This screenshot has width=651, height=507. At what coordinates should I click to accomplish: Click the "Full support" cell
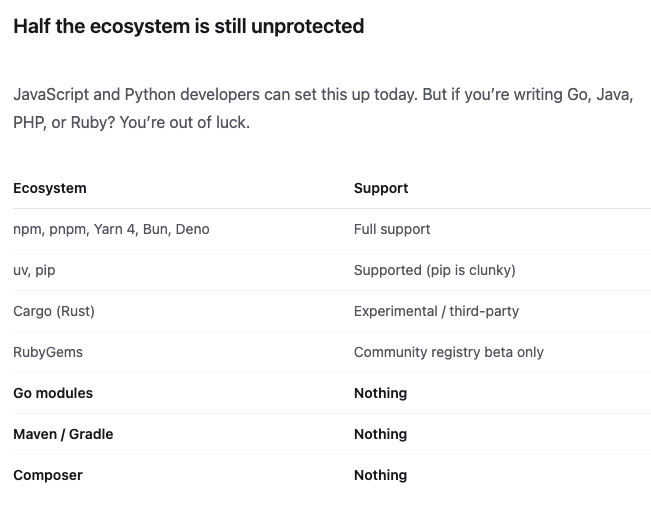tap(392, 229)
